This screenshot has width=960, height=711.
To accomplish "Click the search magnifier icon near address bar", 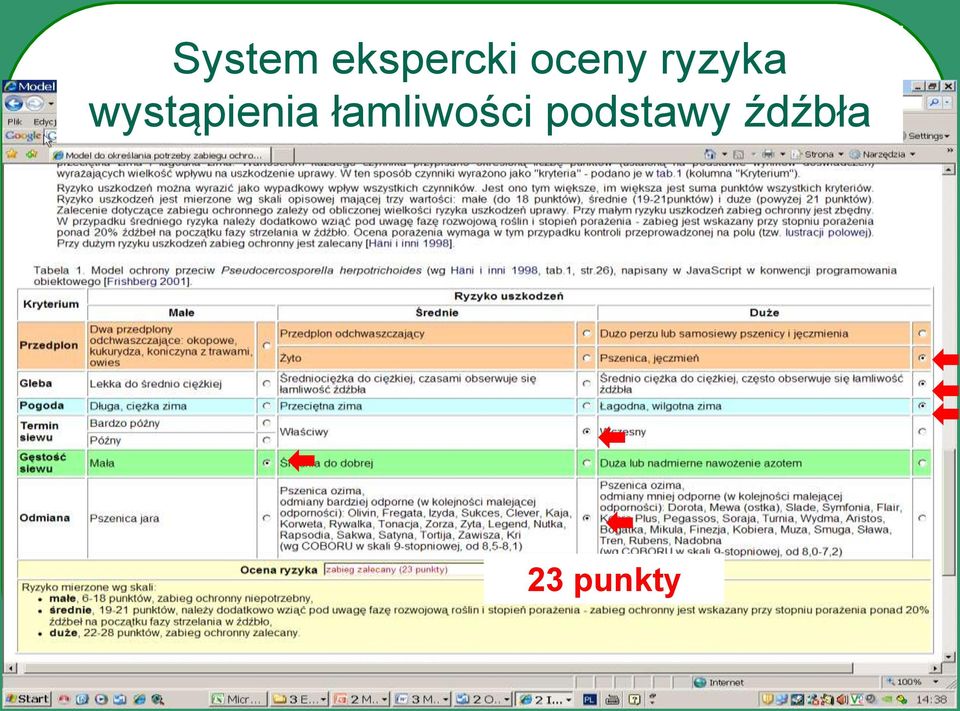I will [934, 102].
